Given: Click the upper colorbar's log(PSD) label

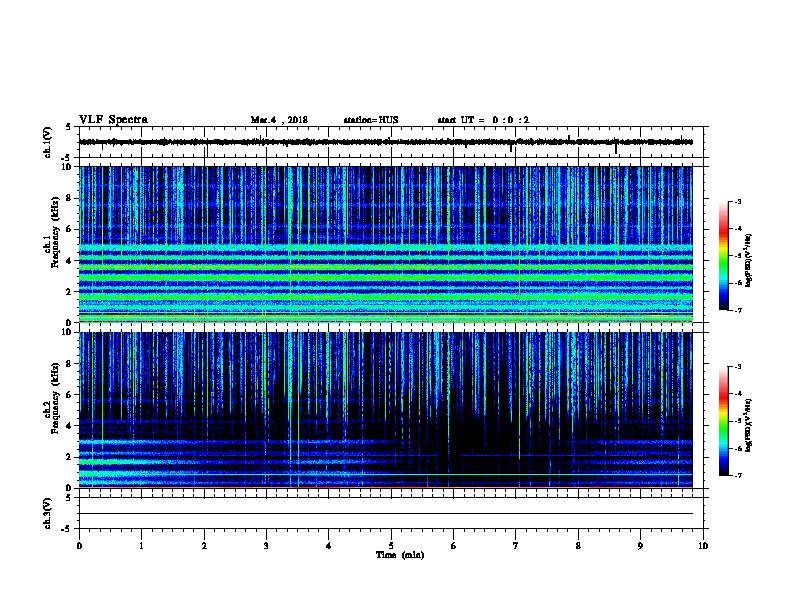Looking at the screenshot, I should click(749, 260).
